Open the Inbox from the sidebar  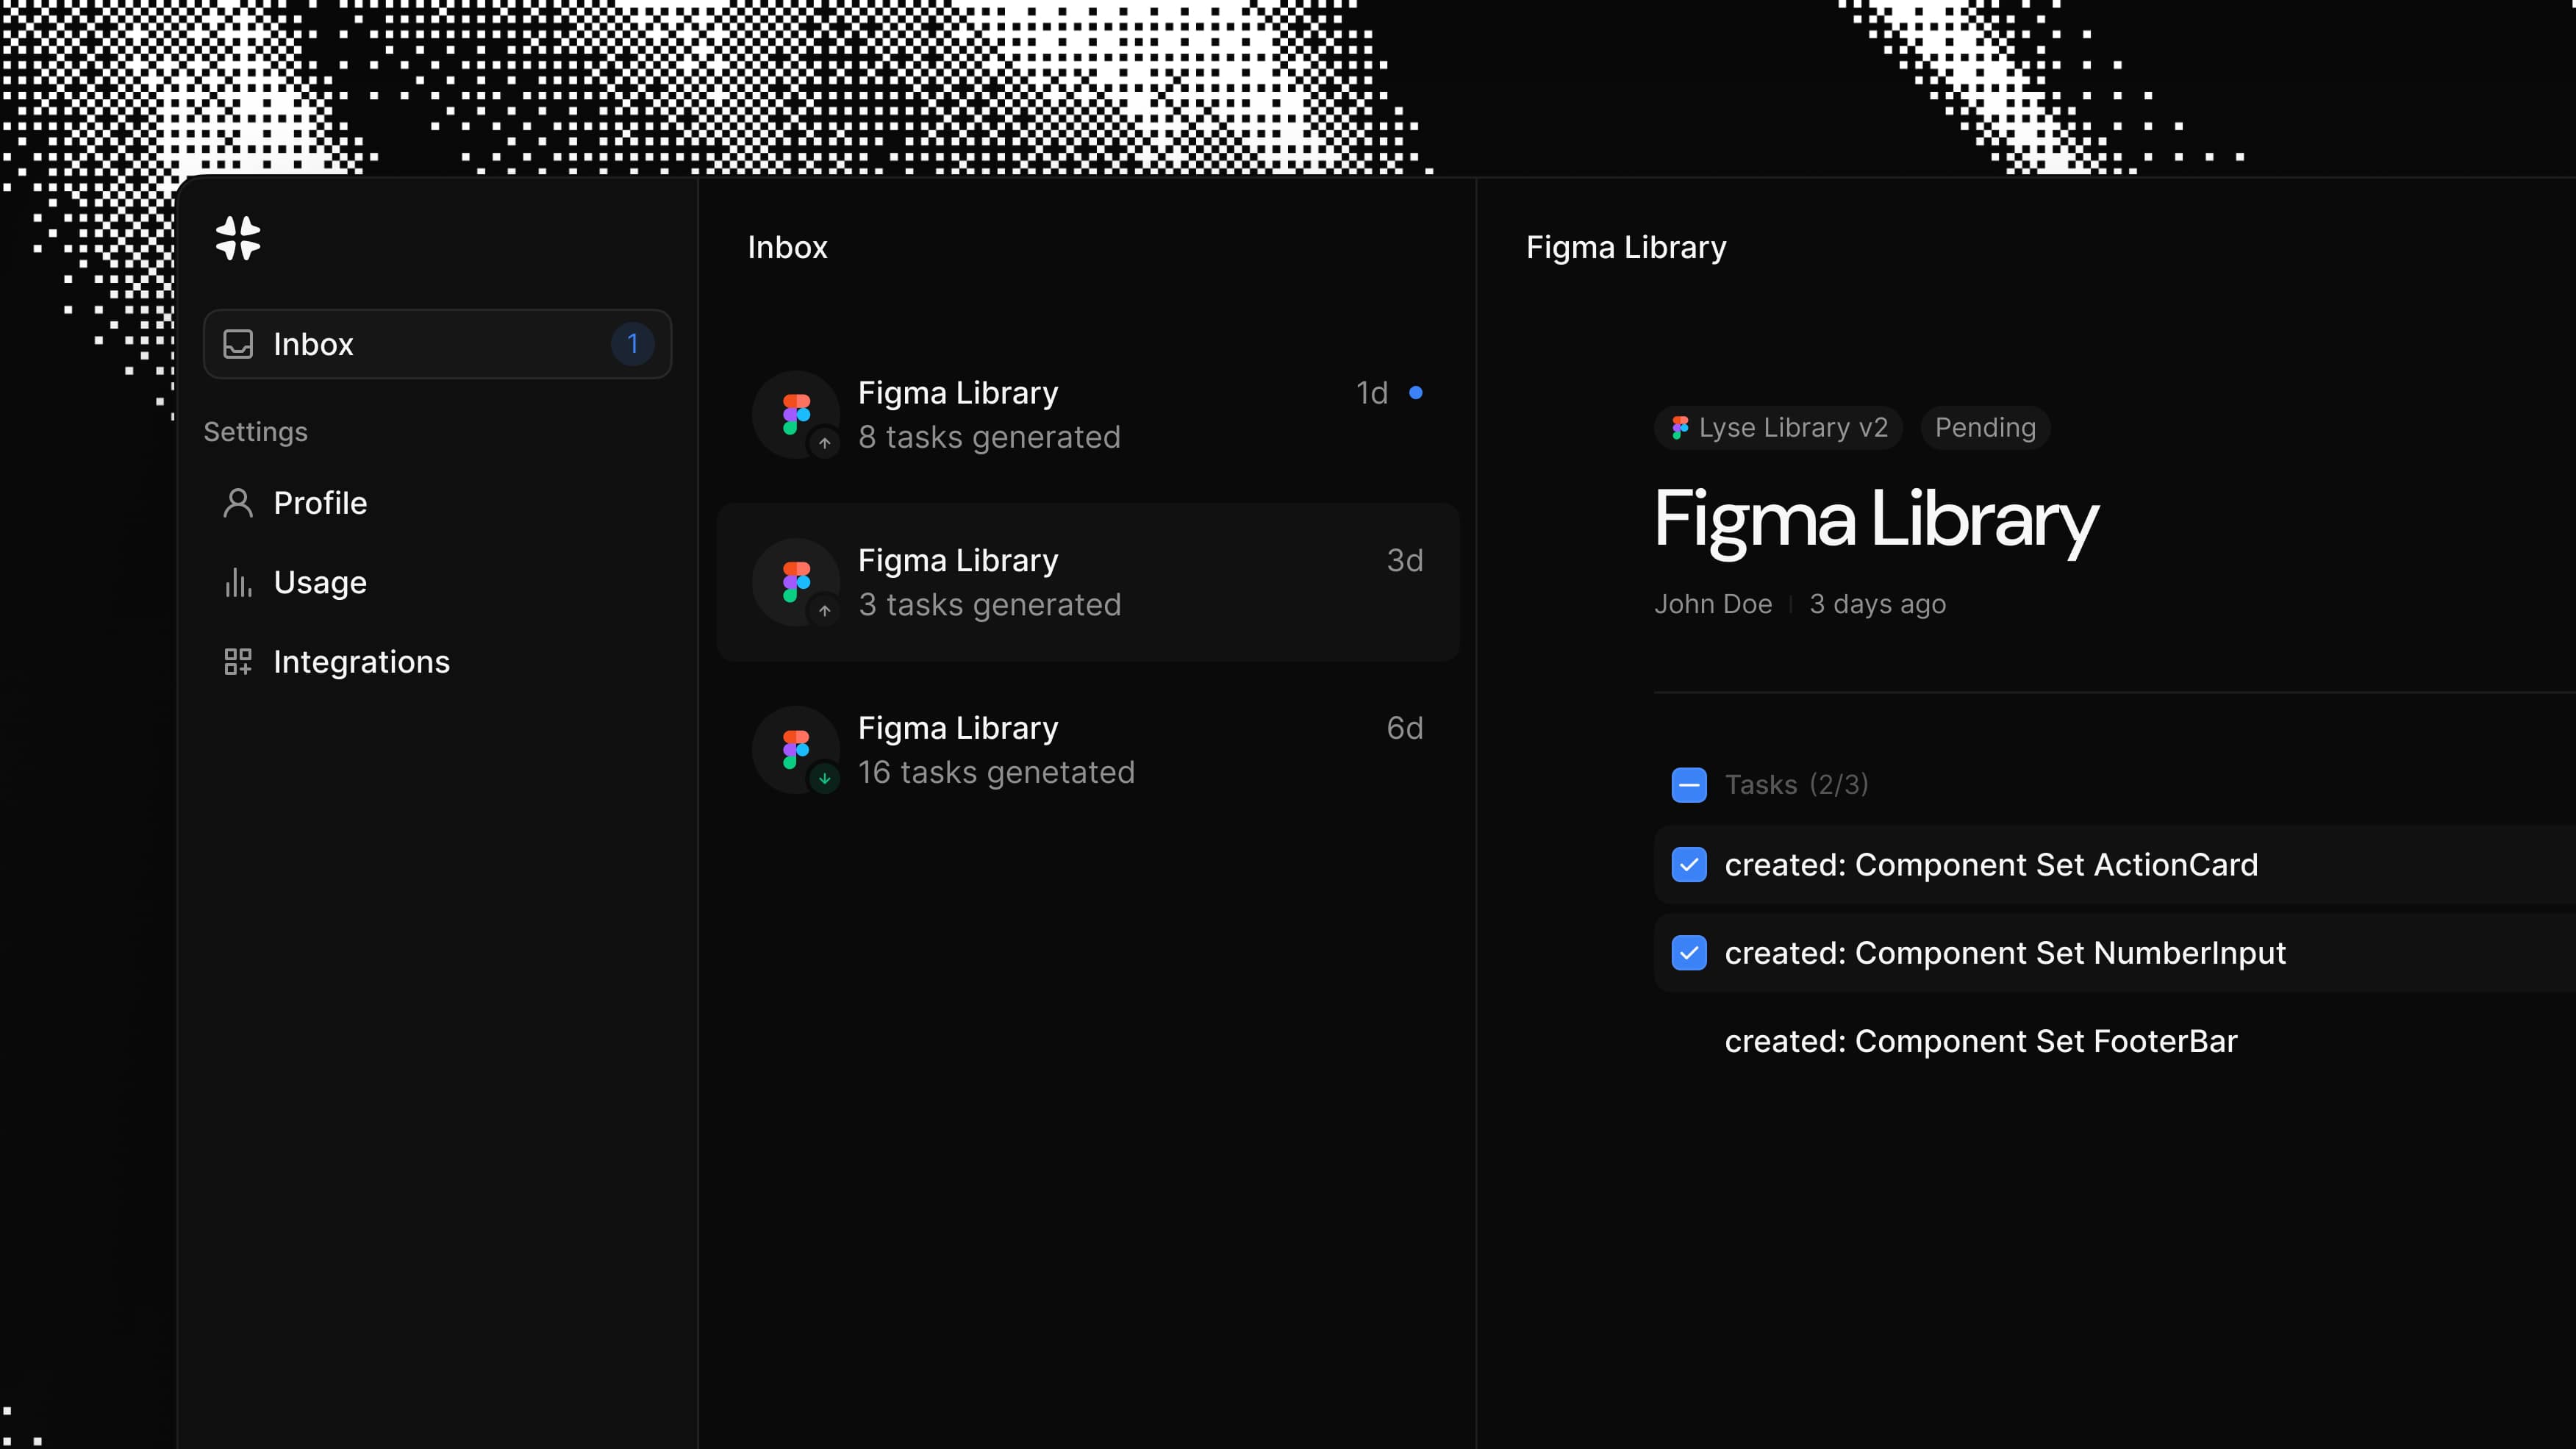tap(313, 344)
